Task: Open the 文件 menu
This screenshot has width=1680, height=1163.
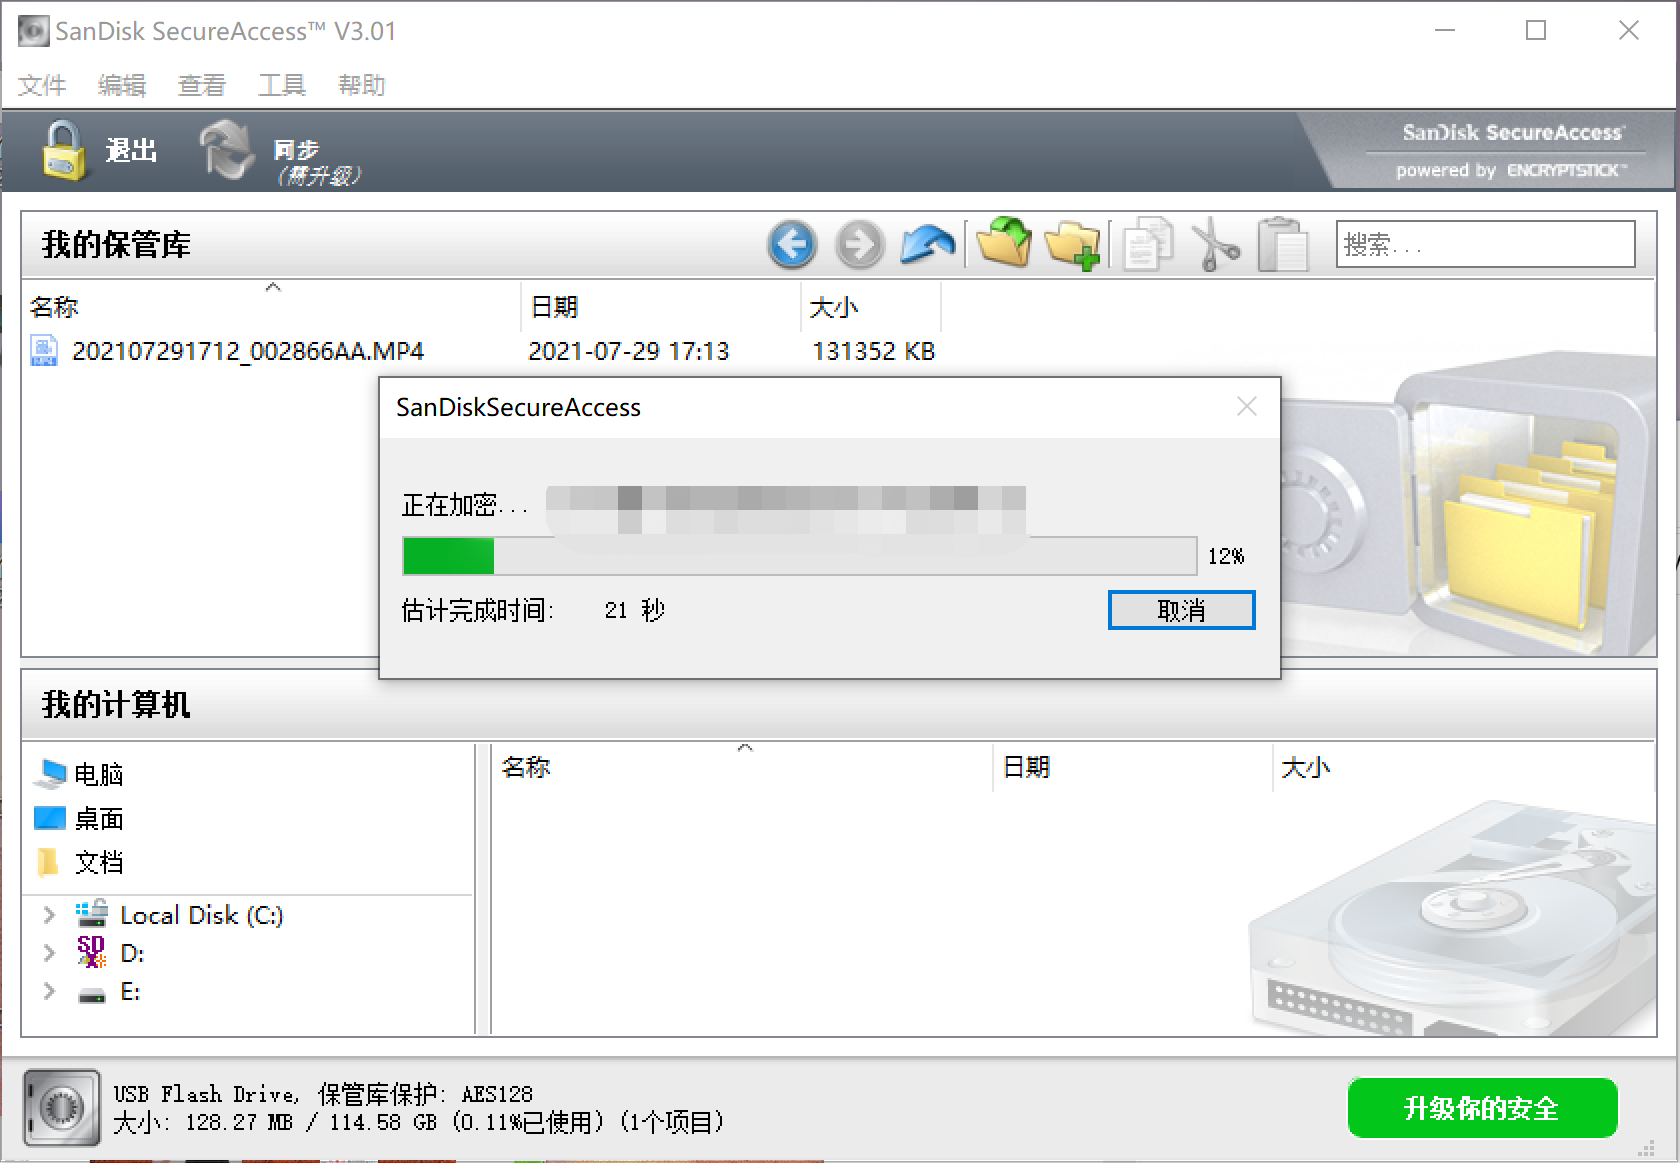Action: click(42, 85)
